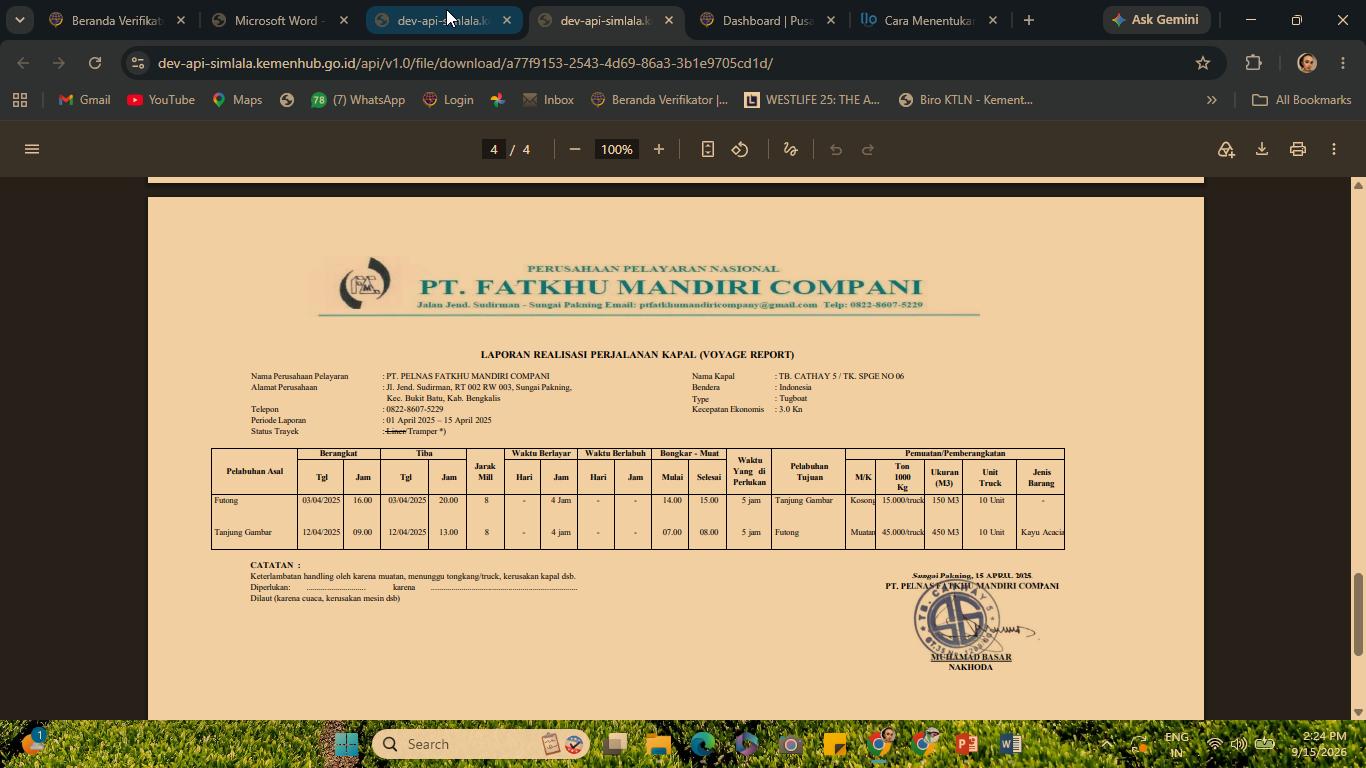Expand the hidden bookmarks chevron
Viewport: 1366px width, 768px height.
pos(1212,100)
